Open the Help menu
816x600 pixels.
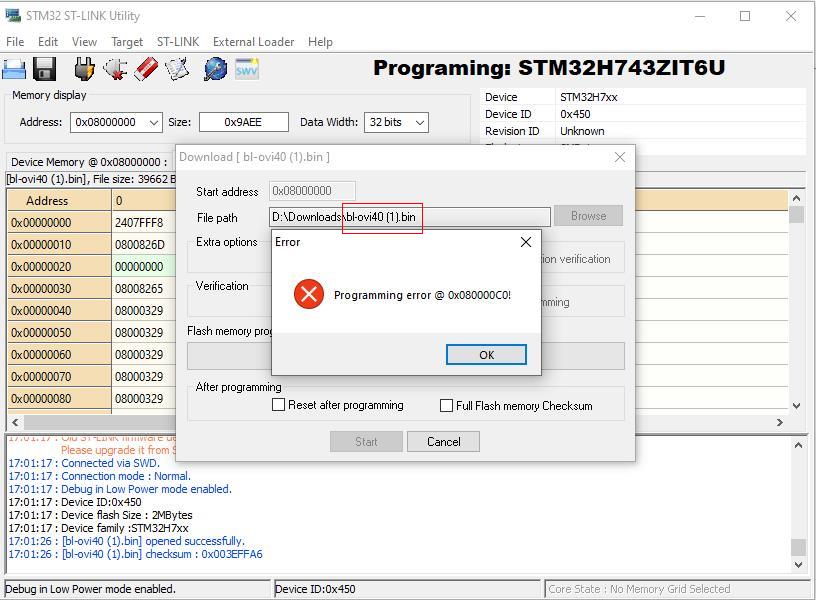point(320,42)
